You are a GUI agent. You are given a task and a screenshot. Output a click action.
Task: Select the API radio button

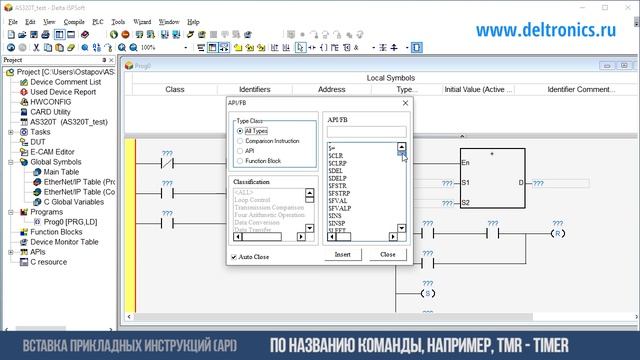click(x=240, y=151)
